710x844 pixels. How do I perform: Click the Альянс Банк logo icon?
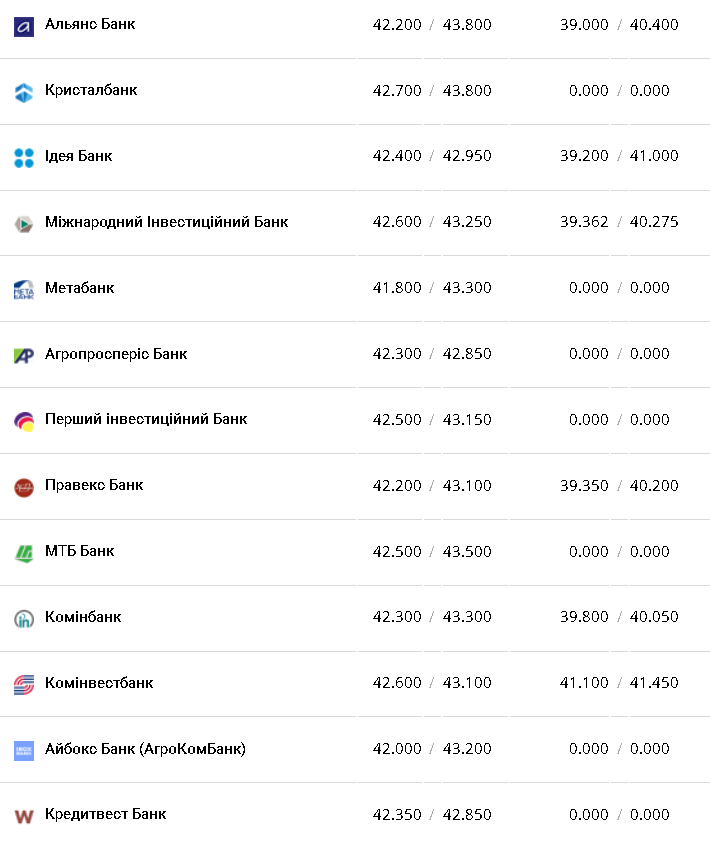tap(24, 27)
